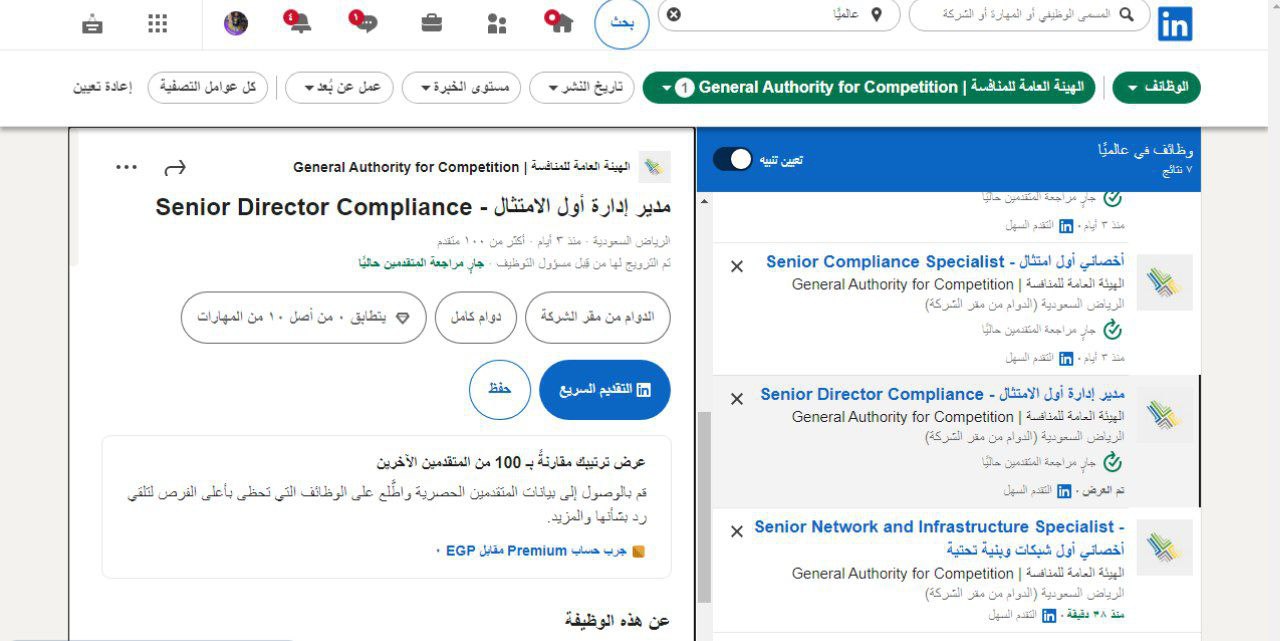The image size is (1280, 641).
Task: Click the التقديم السريع Easy Apply button
Action: 605,390
